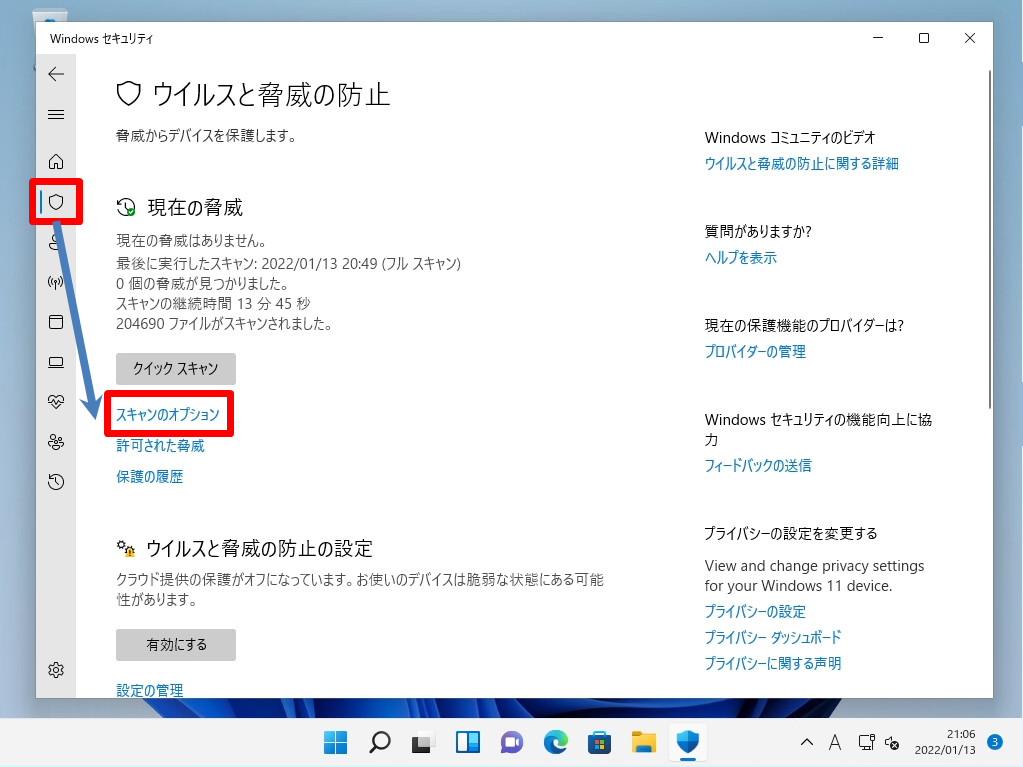Open network tray icon

coord(866,742)
